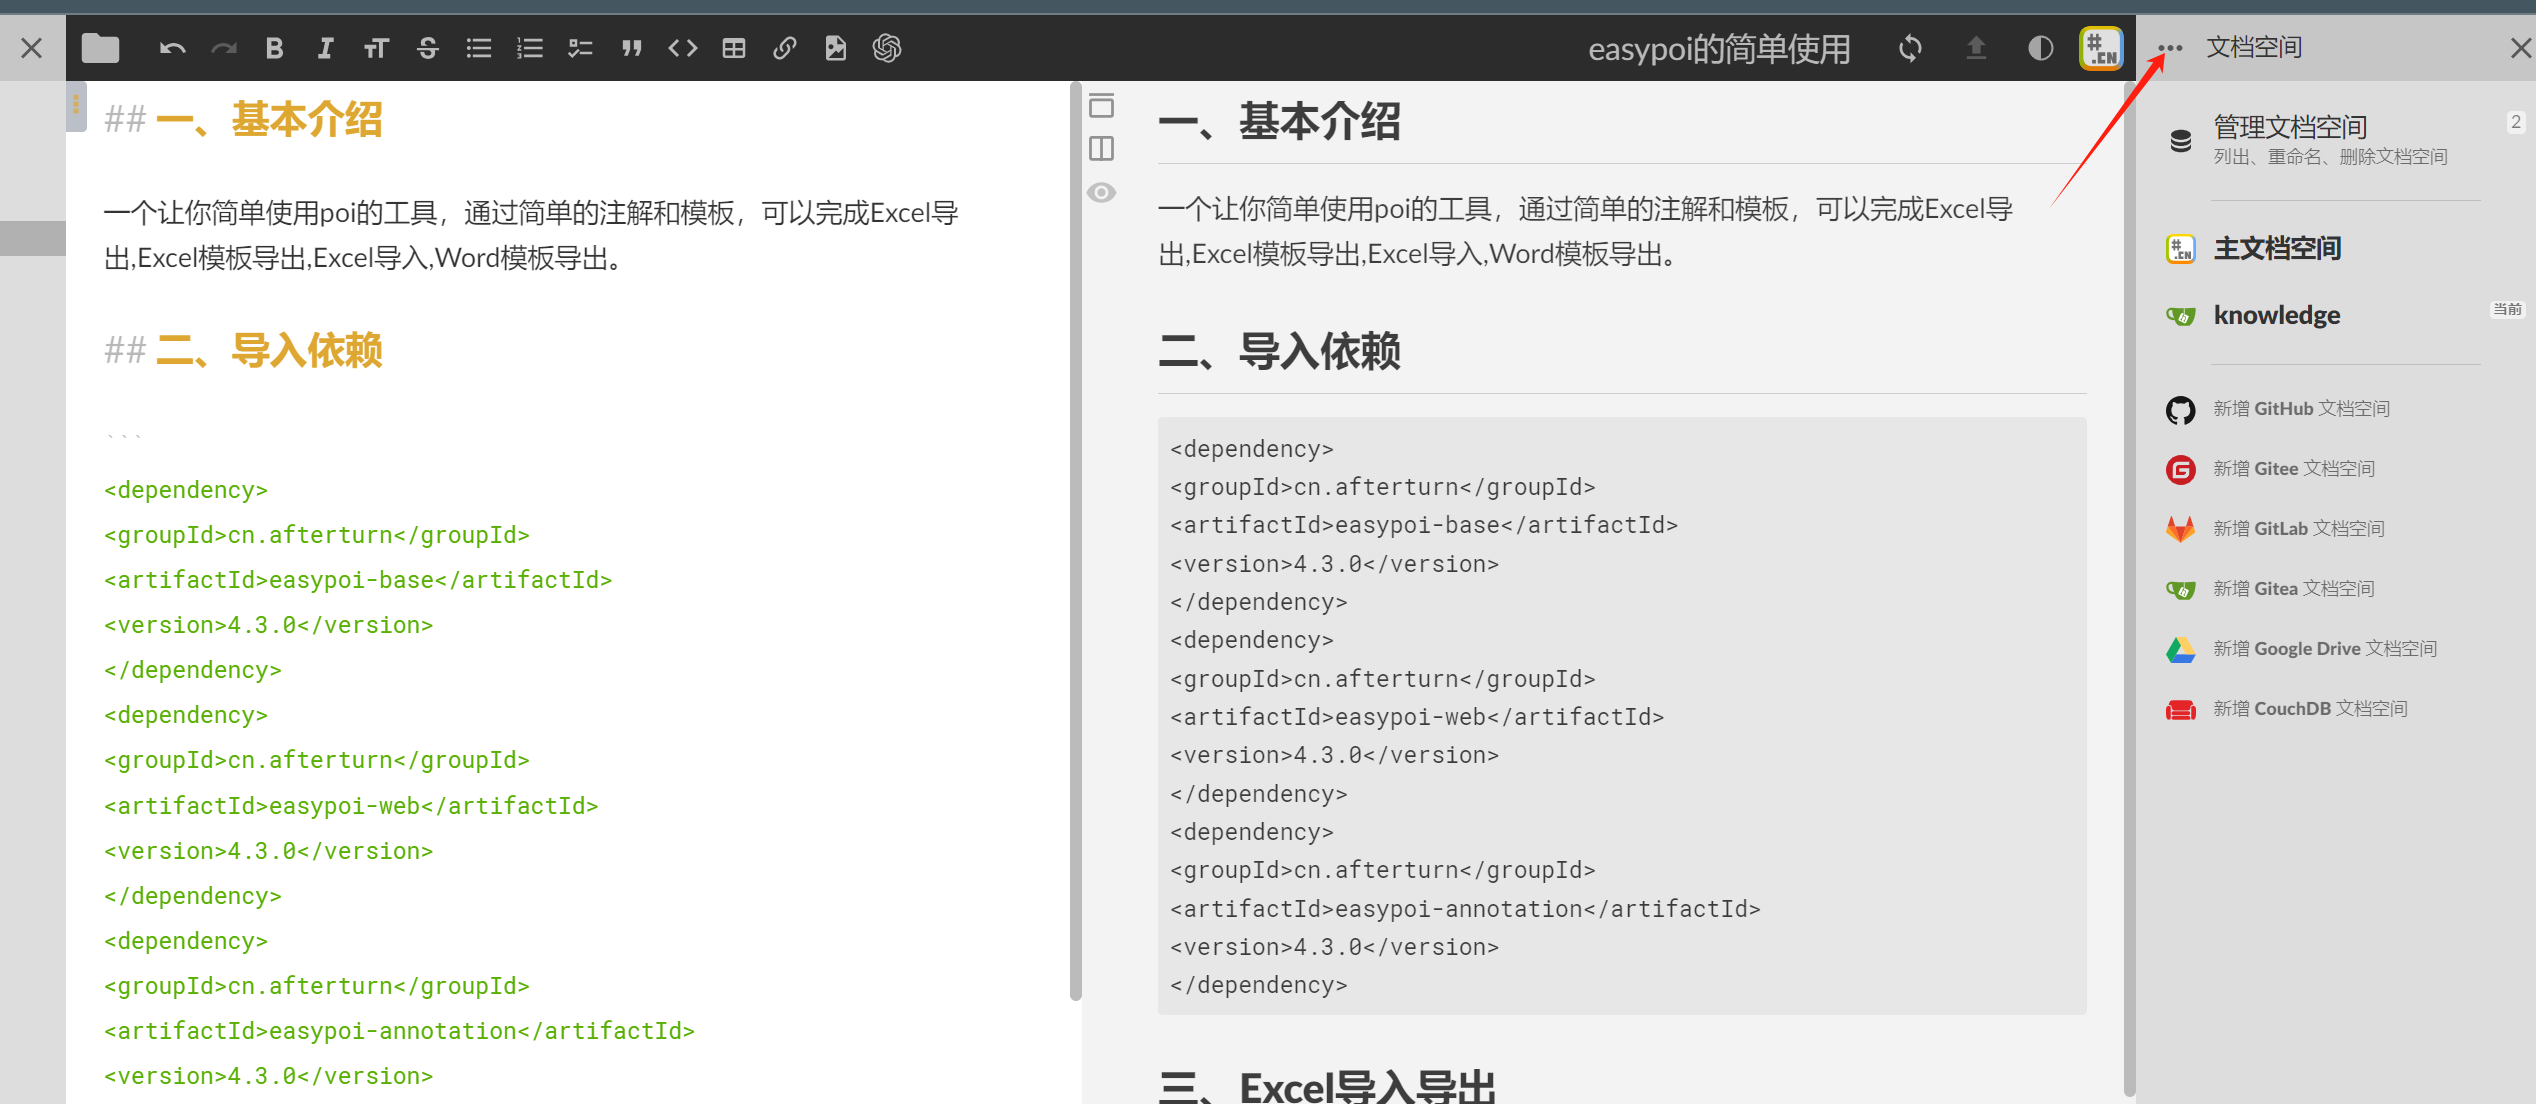Open the ordered list option
This screenshot has height=1104, width=2536.
point(529,47)
